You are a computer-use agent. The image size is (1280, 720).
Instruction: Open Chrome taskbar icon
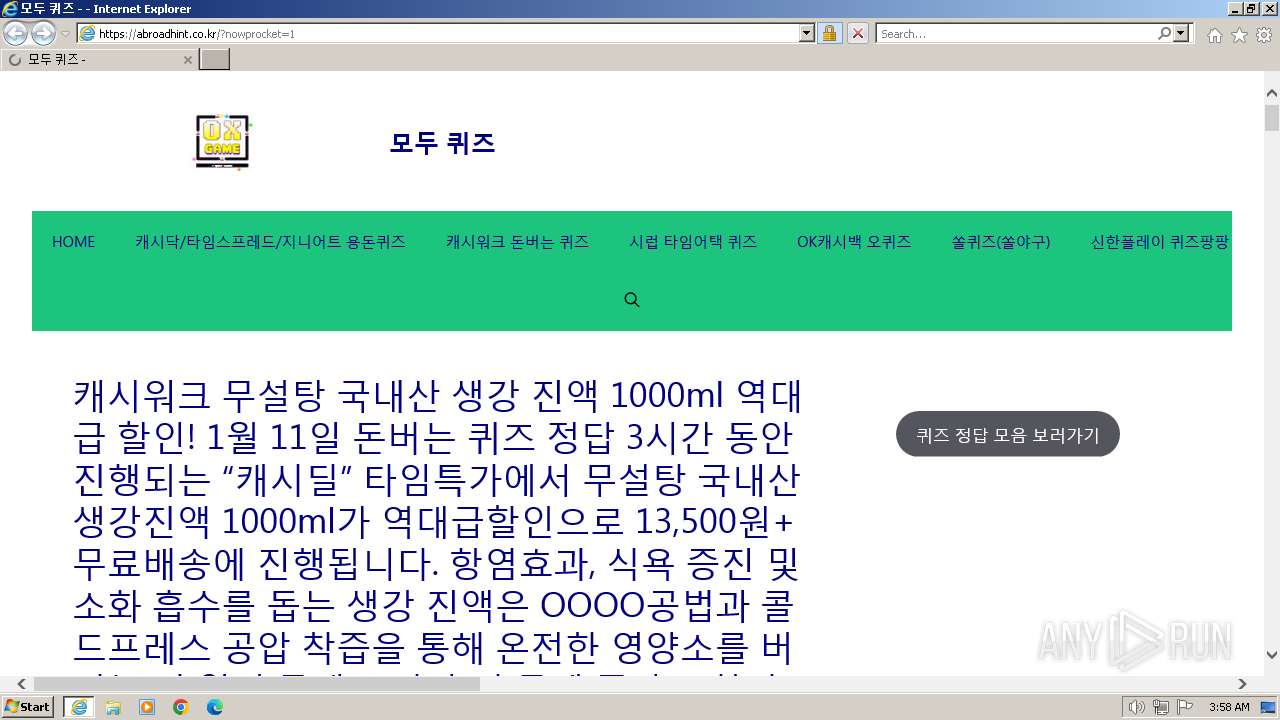click(181, 707)
